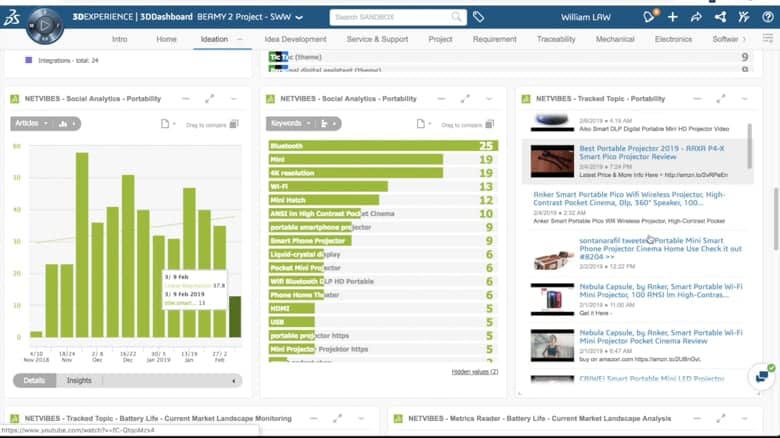Open the dashboard tabs hamburger menu

tap(768, 38)
